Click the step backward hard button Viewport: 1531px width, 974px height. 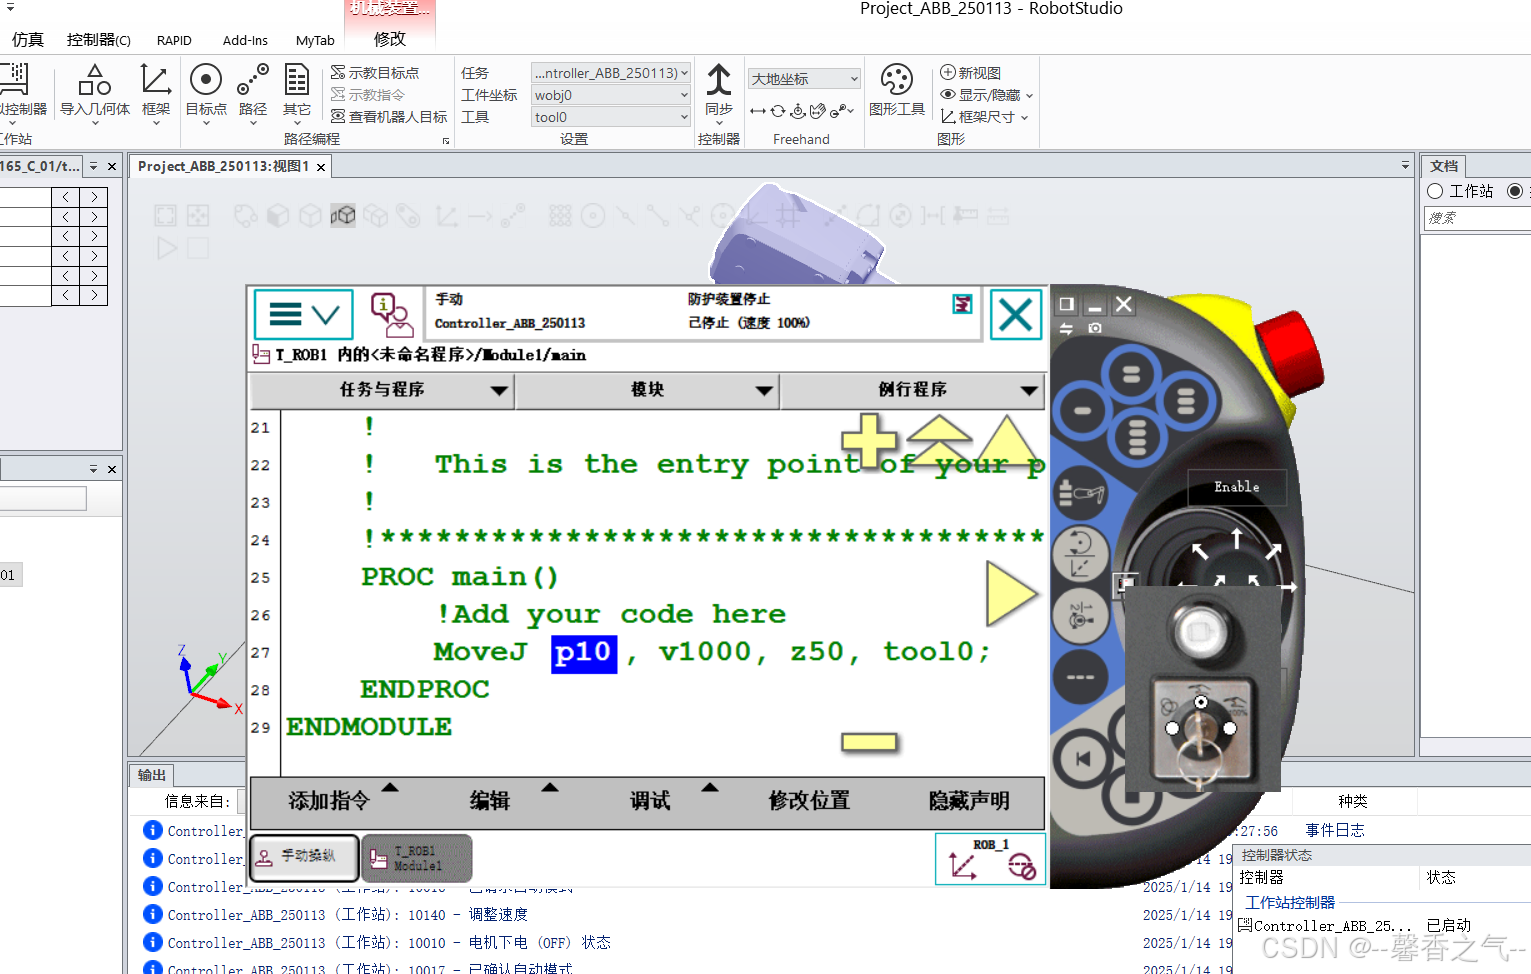tap(1083, 759)
